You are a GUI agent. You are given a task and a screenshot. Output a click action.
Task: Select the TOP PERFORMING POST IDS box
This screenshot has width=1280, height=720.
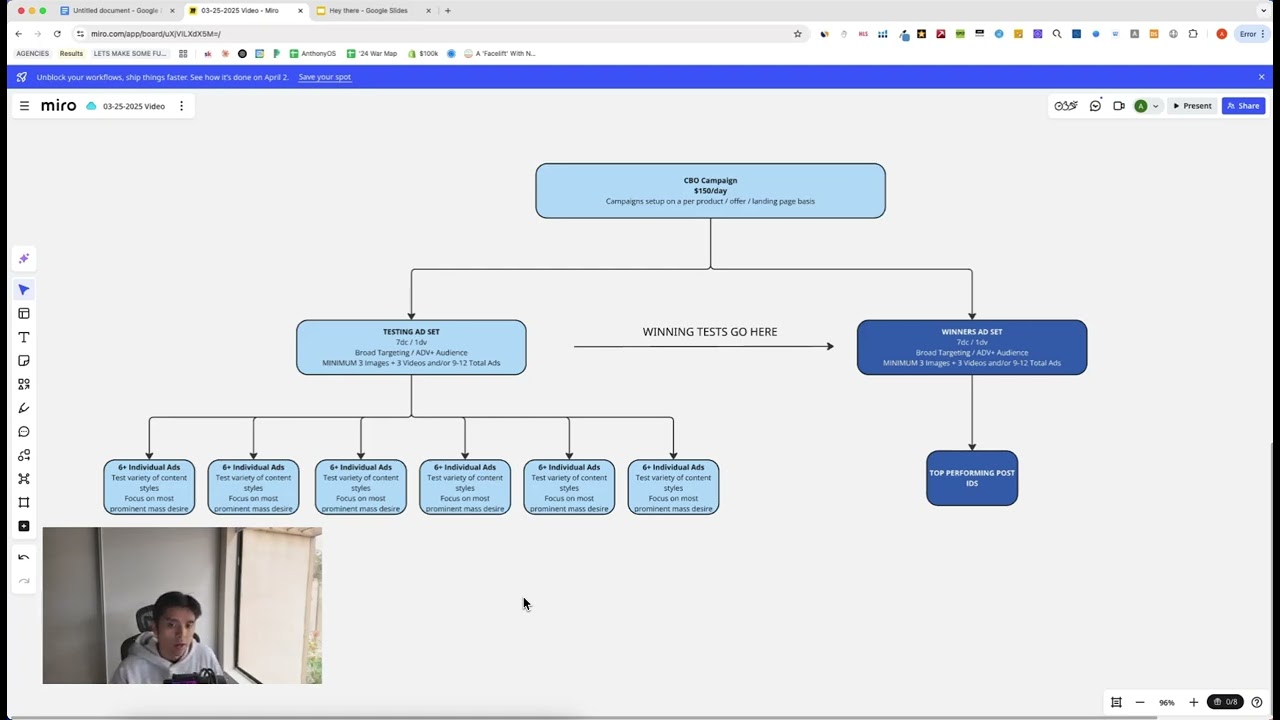click(972, 478)
